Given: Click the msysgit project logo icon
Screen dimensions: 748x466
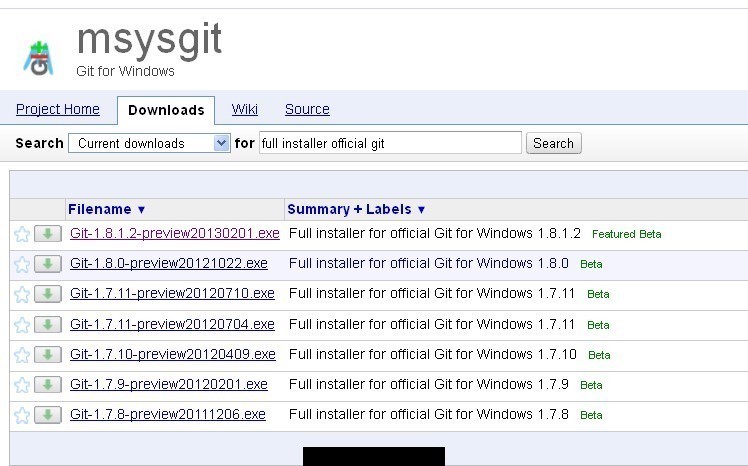Looking at the screenshot, I should [x=39, y=59].
